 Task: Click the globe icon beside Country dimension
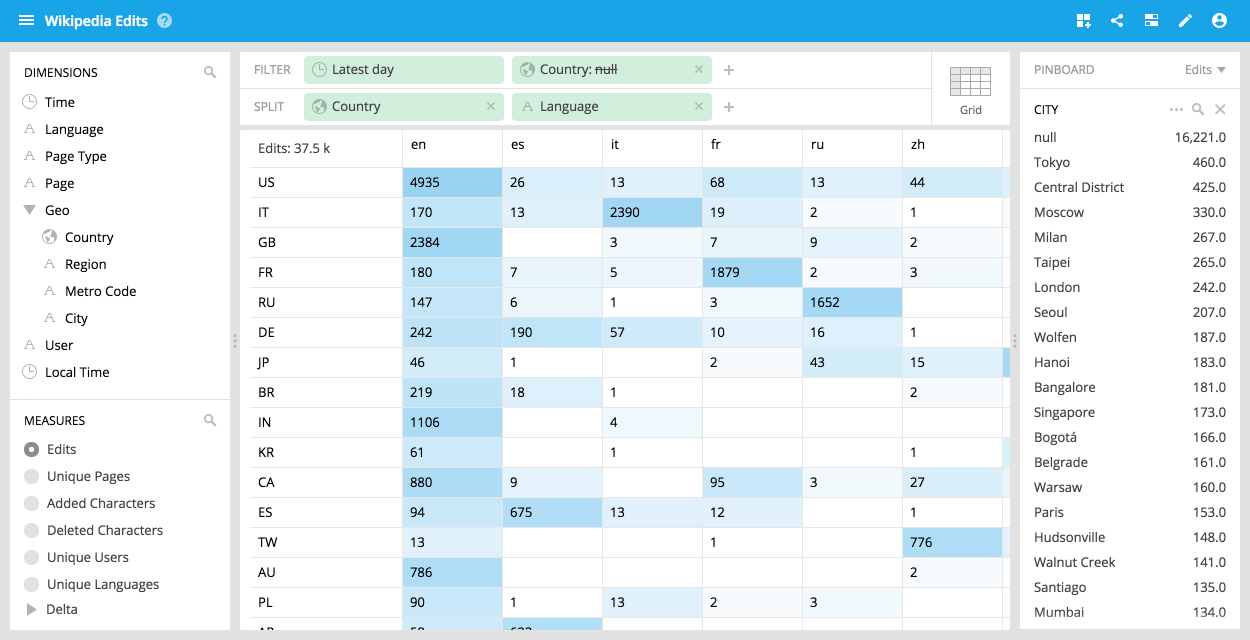(50, 237)
